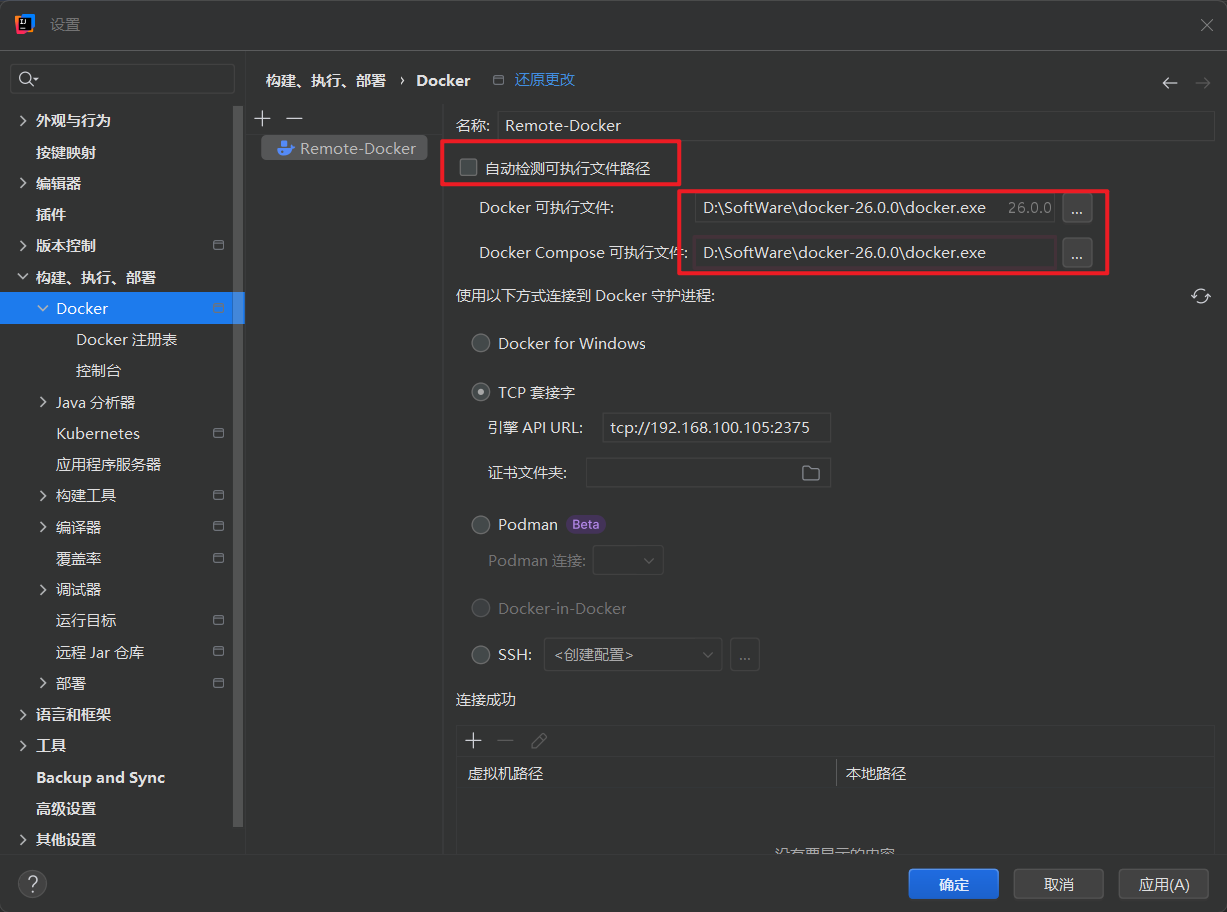
Task: Browse for Docker Compose executable file
Action: (1077, 253)
